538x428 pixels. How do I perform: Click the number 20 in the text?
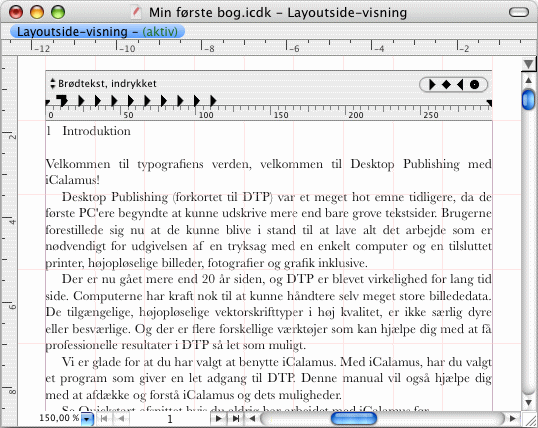coord(208,279)
